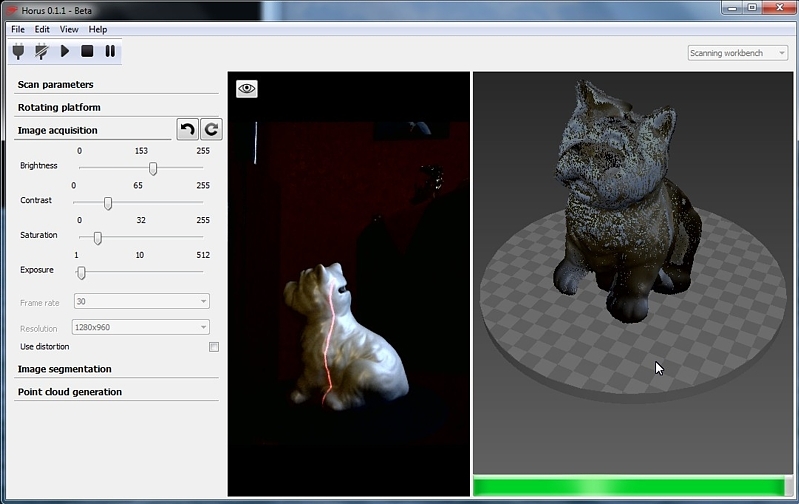Screen dimensions: 799x504
Task: Expand the Point cloud generation section
Action: point(70,392)
